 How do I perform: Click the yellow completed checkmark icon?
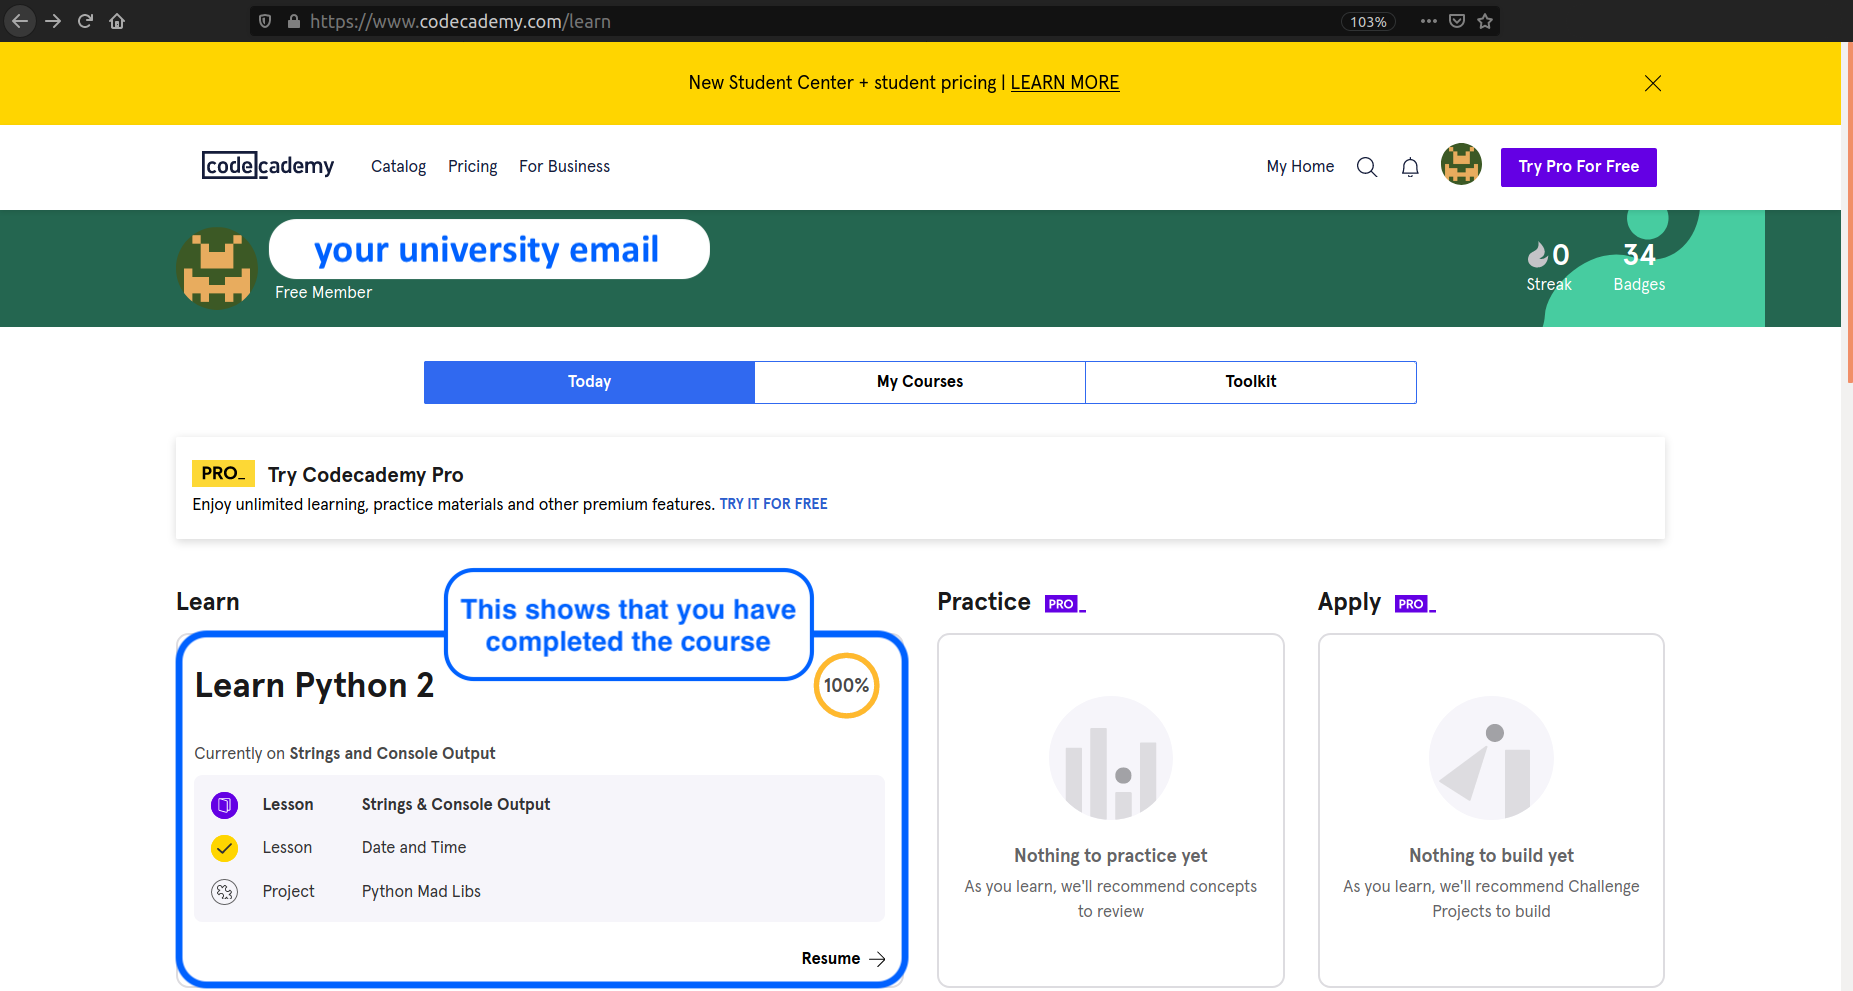pyautogui.click(x=225, y=848)
